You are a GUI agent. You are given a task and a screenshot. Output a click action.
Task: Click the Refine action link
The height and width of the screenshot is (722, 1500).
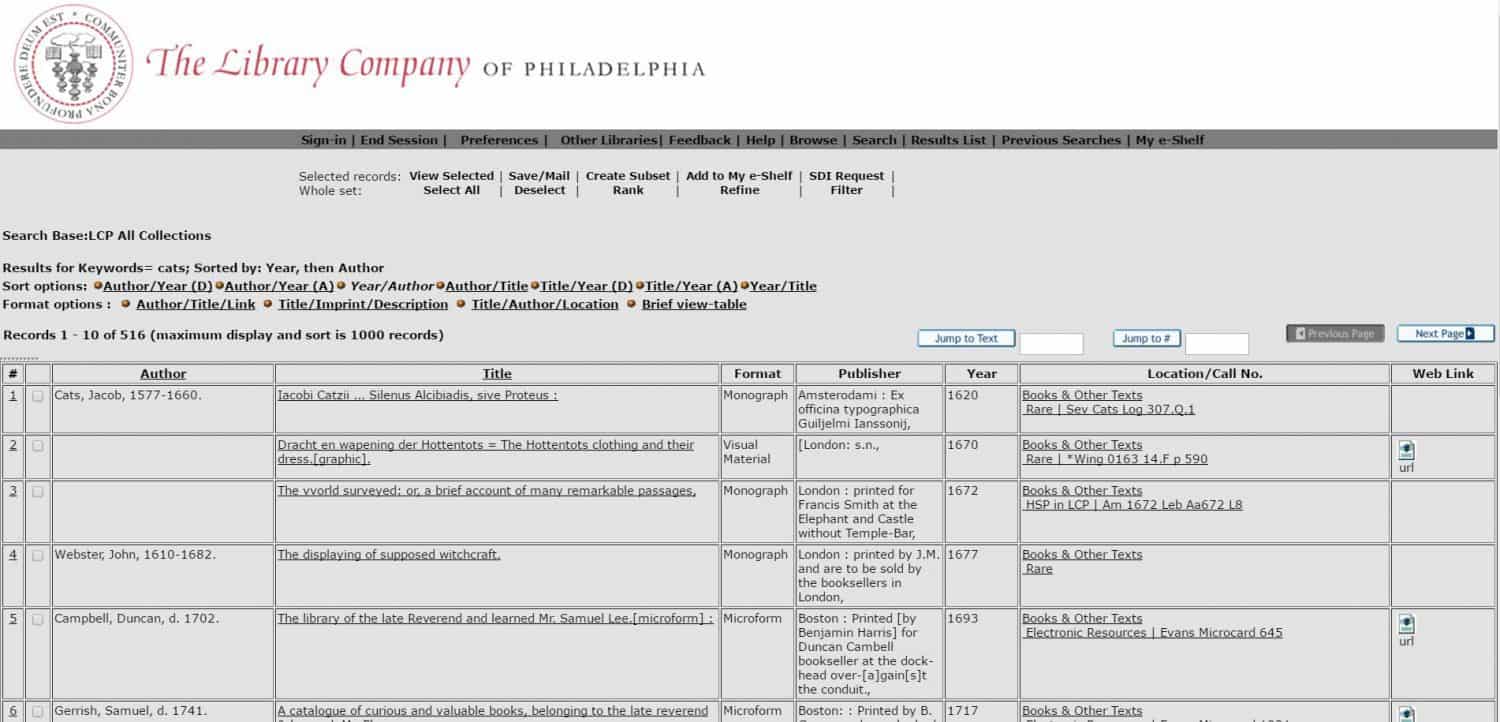click(x=739, y=190)
